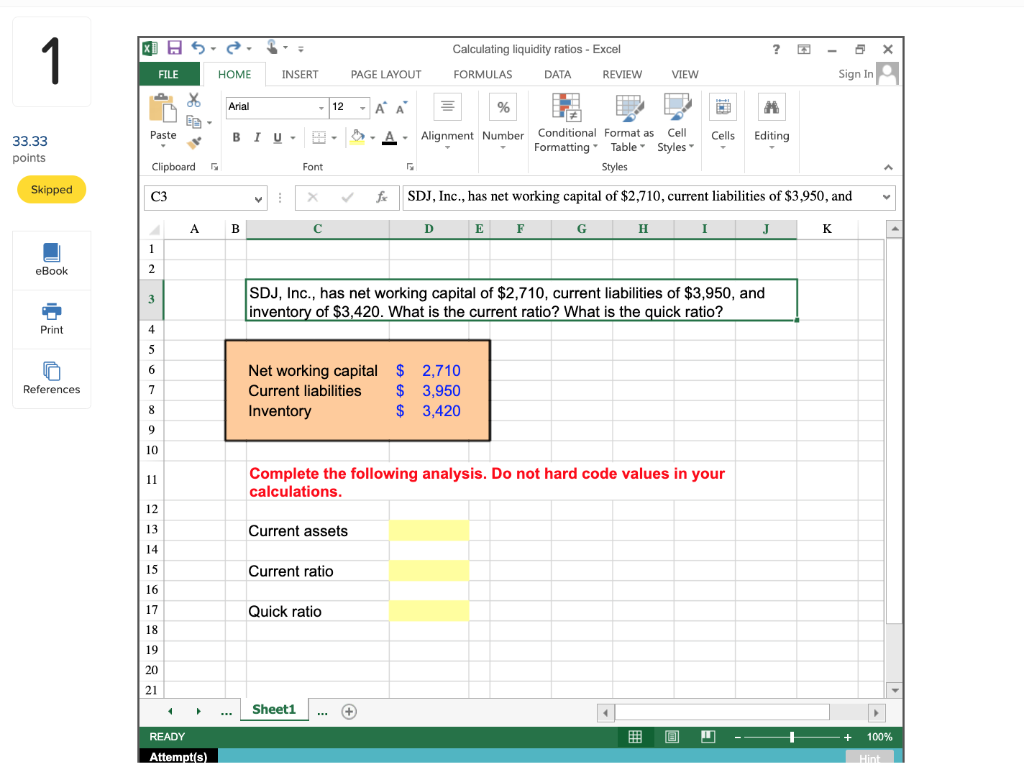Image resolution: width=1024 pixels, height=772 pixels.
Task: Open the eBook sidebar icon
Action: 52,253
